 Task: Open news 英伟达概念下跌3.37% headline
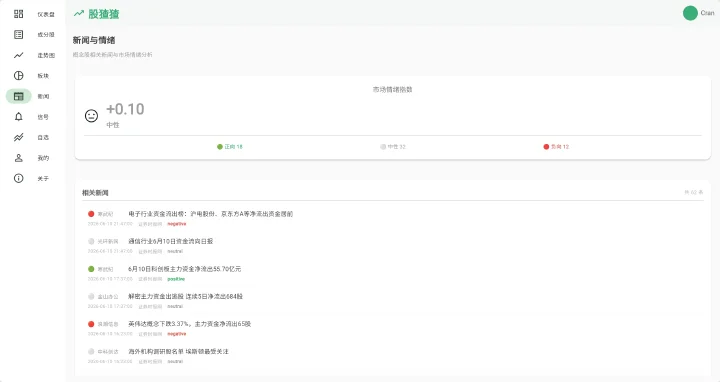(x=189, y=324)
